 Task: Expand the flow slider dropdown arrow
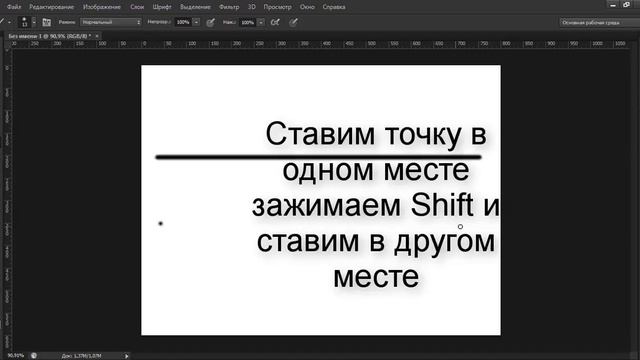(x=261, y=22)
